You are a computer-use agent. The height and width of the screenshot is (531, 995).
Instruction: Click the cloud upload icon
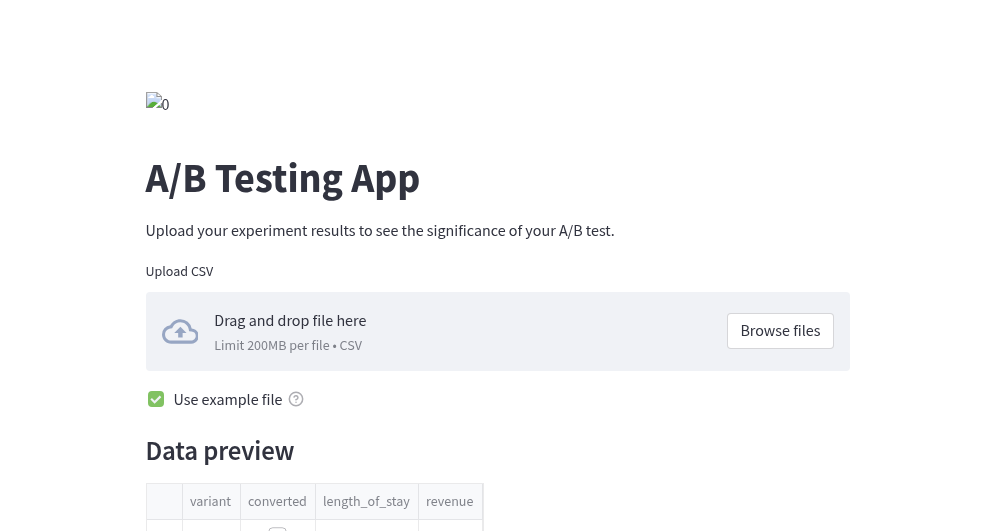point(180,332)
